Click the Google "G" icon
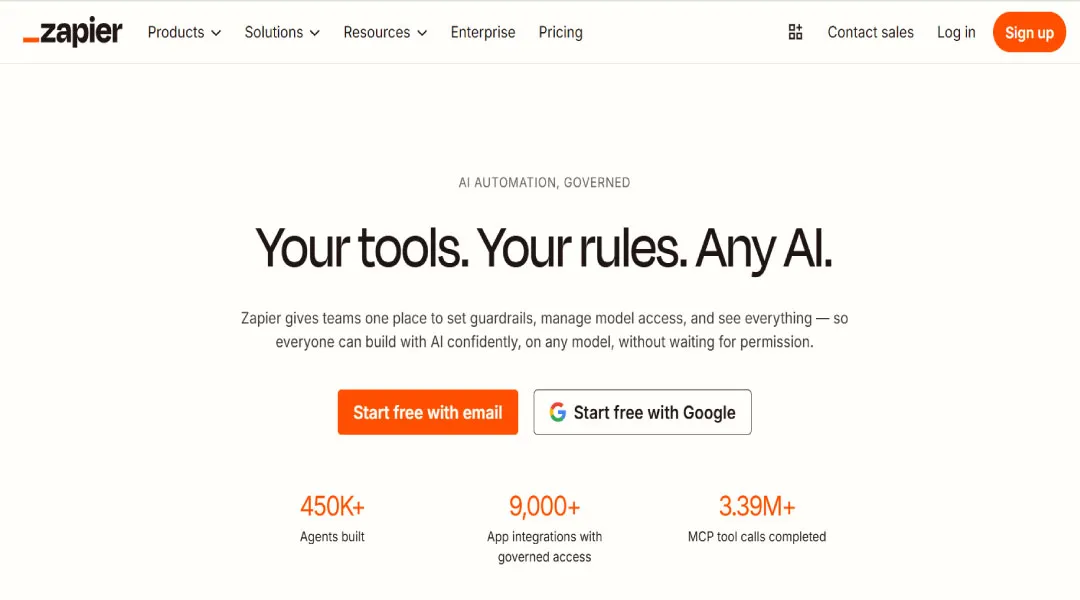This screenshot has height=600, width=1080. [x=557, y=411]
